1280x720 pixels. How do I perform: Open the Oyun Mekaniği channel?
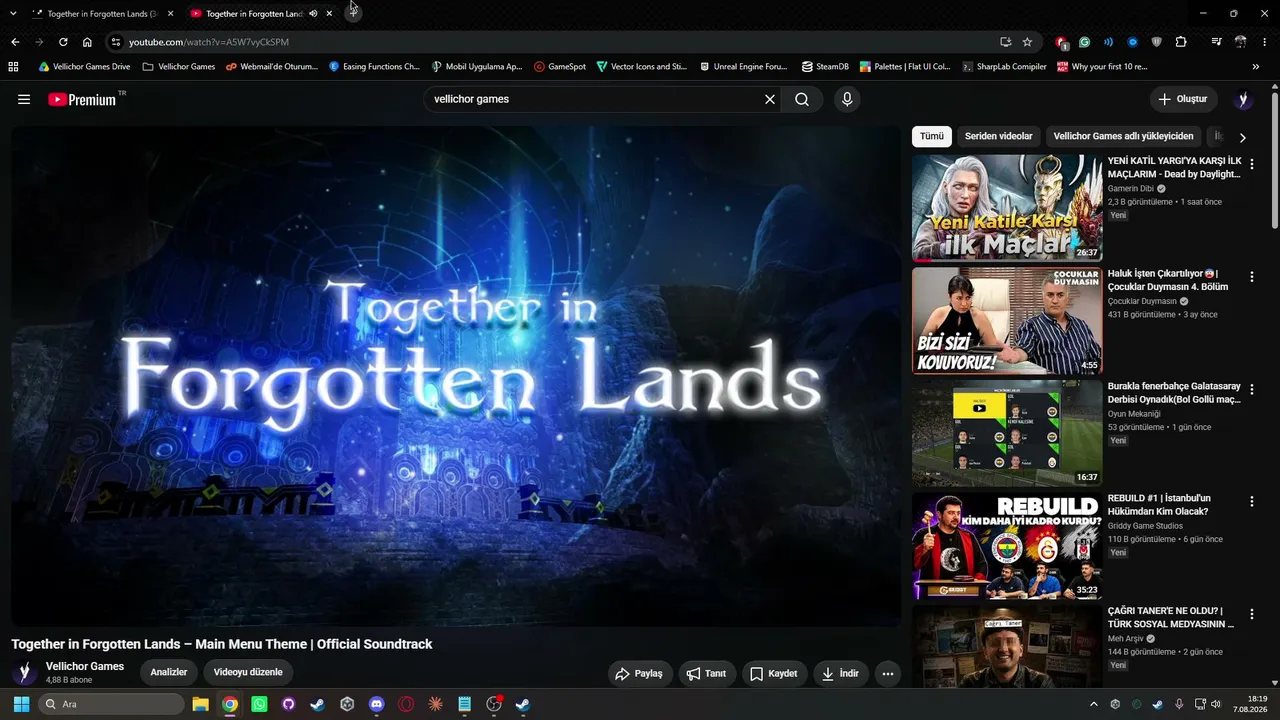click(1134, 413)
